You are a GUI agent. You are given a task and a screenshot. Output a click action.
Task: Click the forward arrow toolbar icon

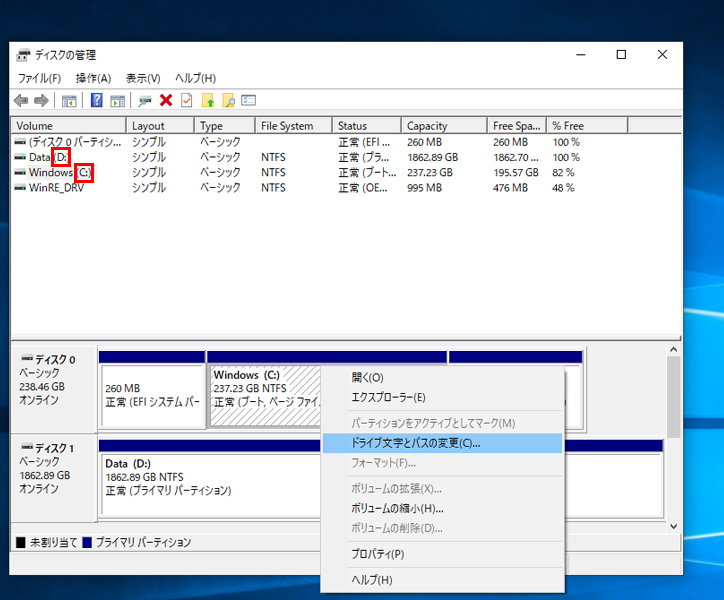point(41,100)
